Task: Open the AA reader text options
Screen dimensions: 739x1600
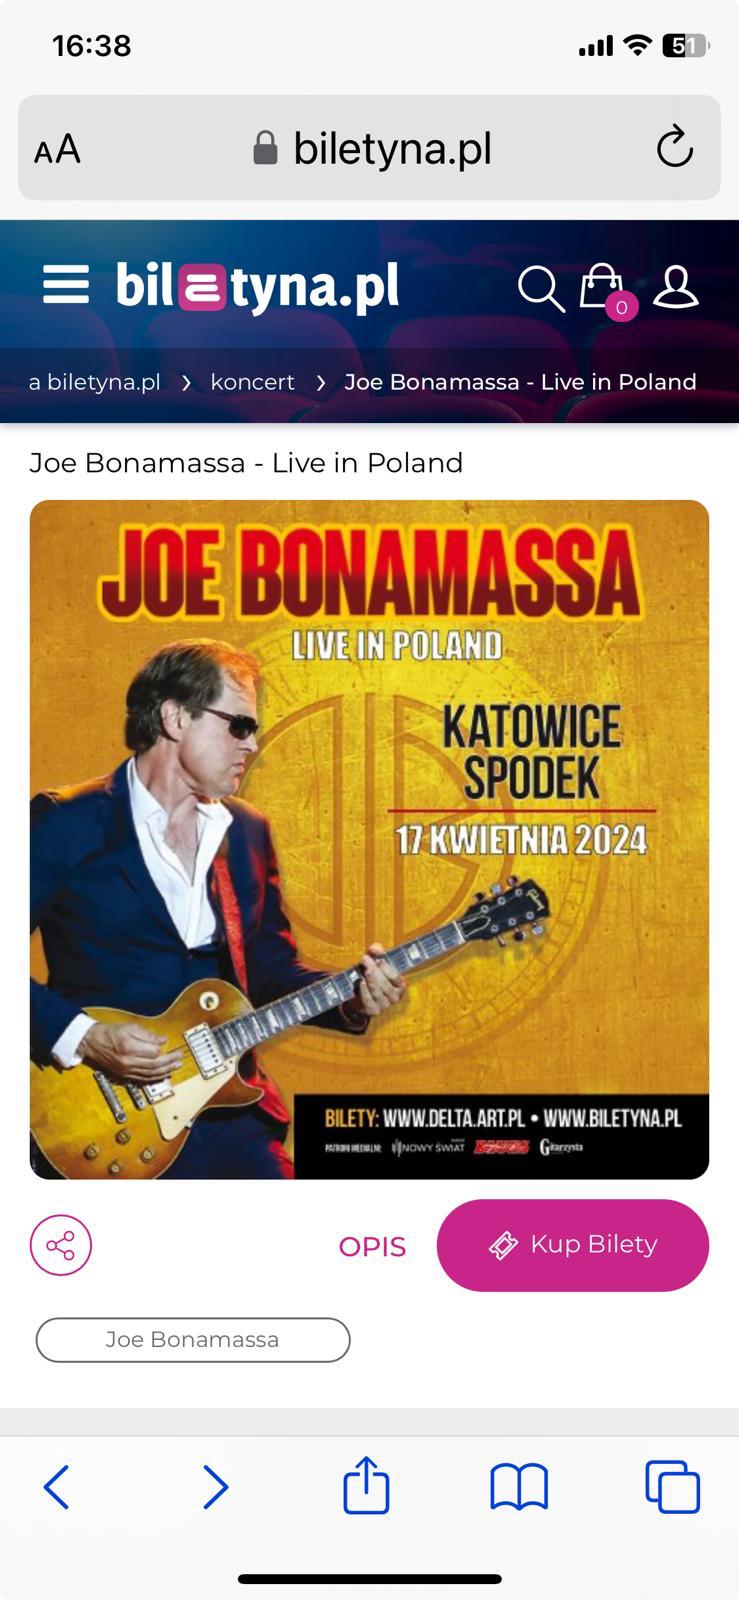Action: (57, 149)
